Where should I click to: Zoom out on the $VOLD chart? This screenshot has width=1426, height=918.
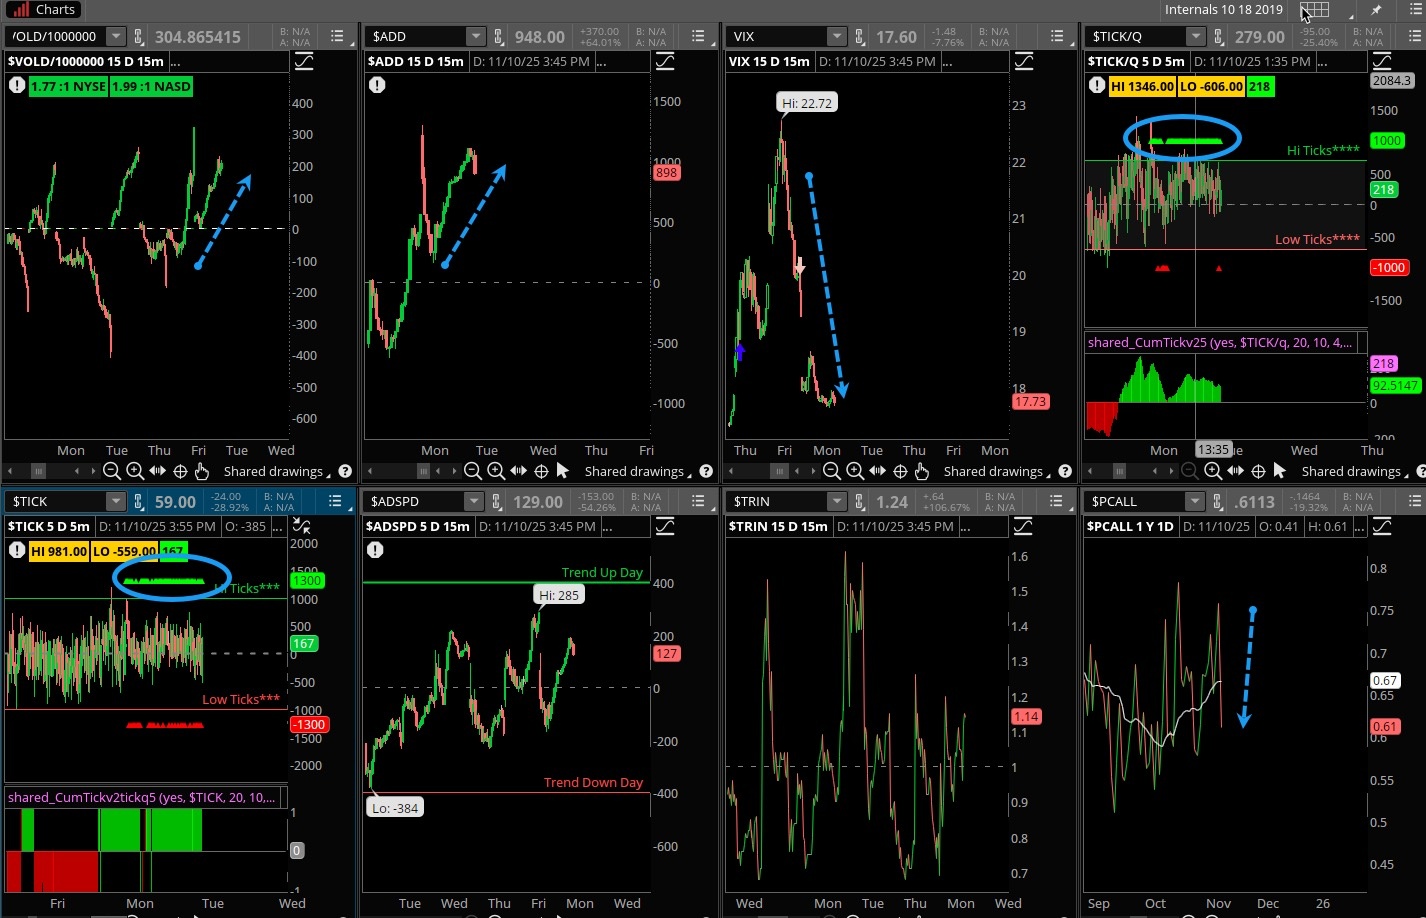tap(112, 471)
